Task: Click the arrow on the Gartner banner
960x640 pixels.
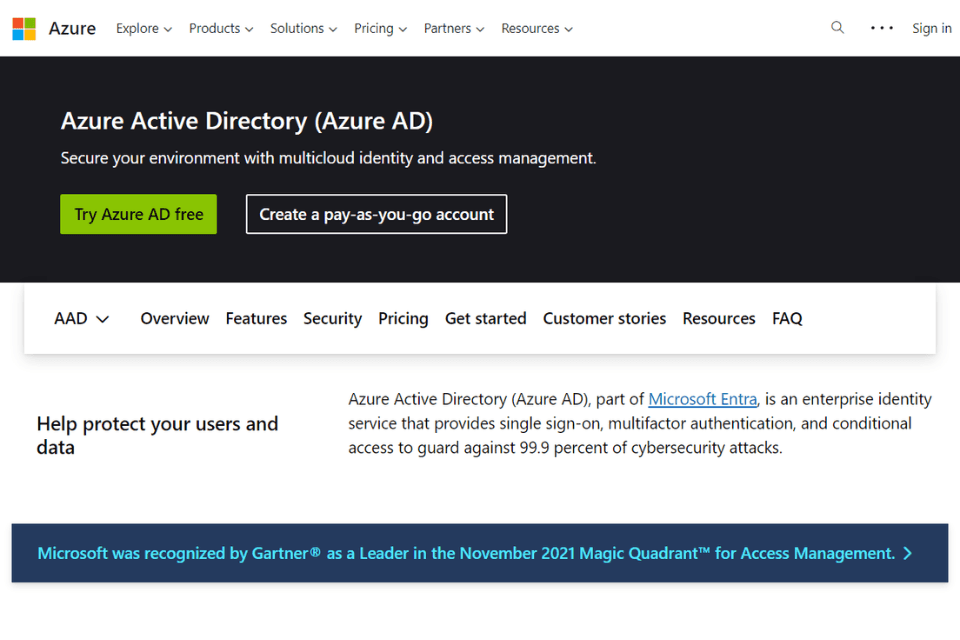Action: (x=910, y=553)
